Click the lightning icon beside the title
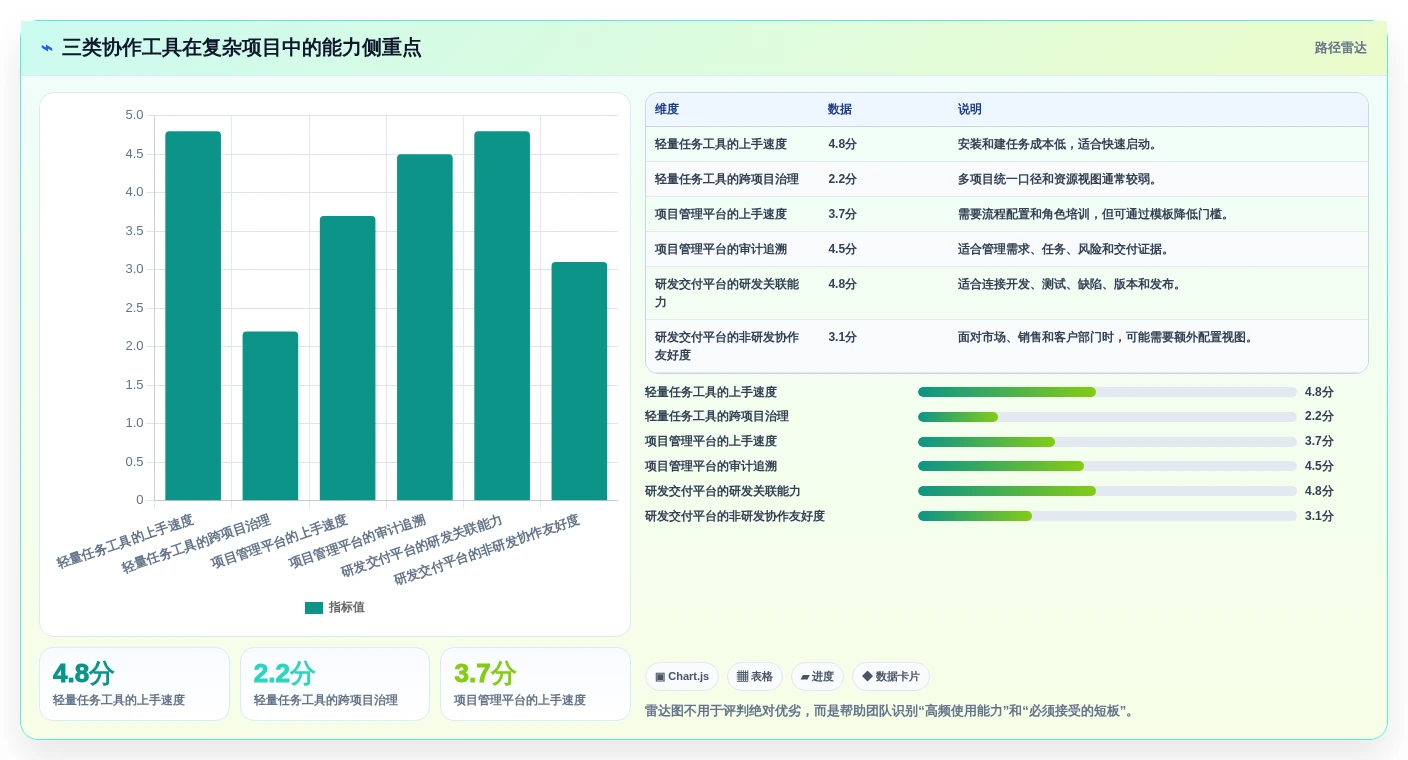Viewport: 1408px width, 760px height. pyautogui.click(x=46, y=48)
